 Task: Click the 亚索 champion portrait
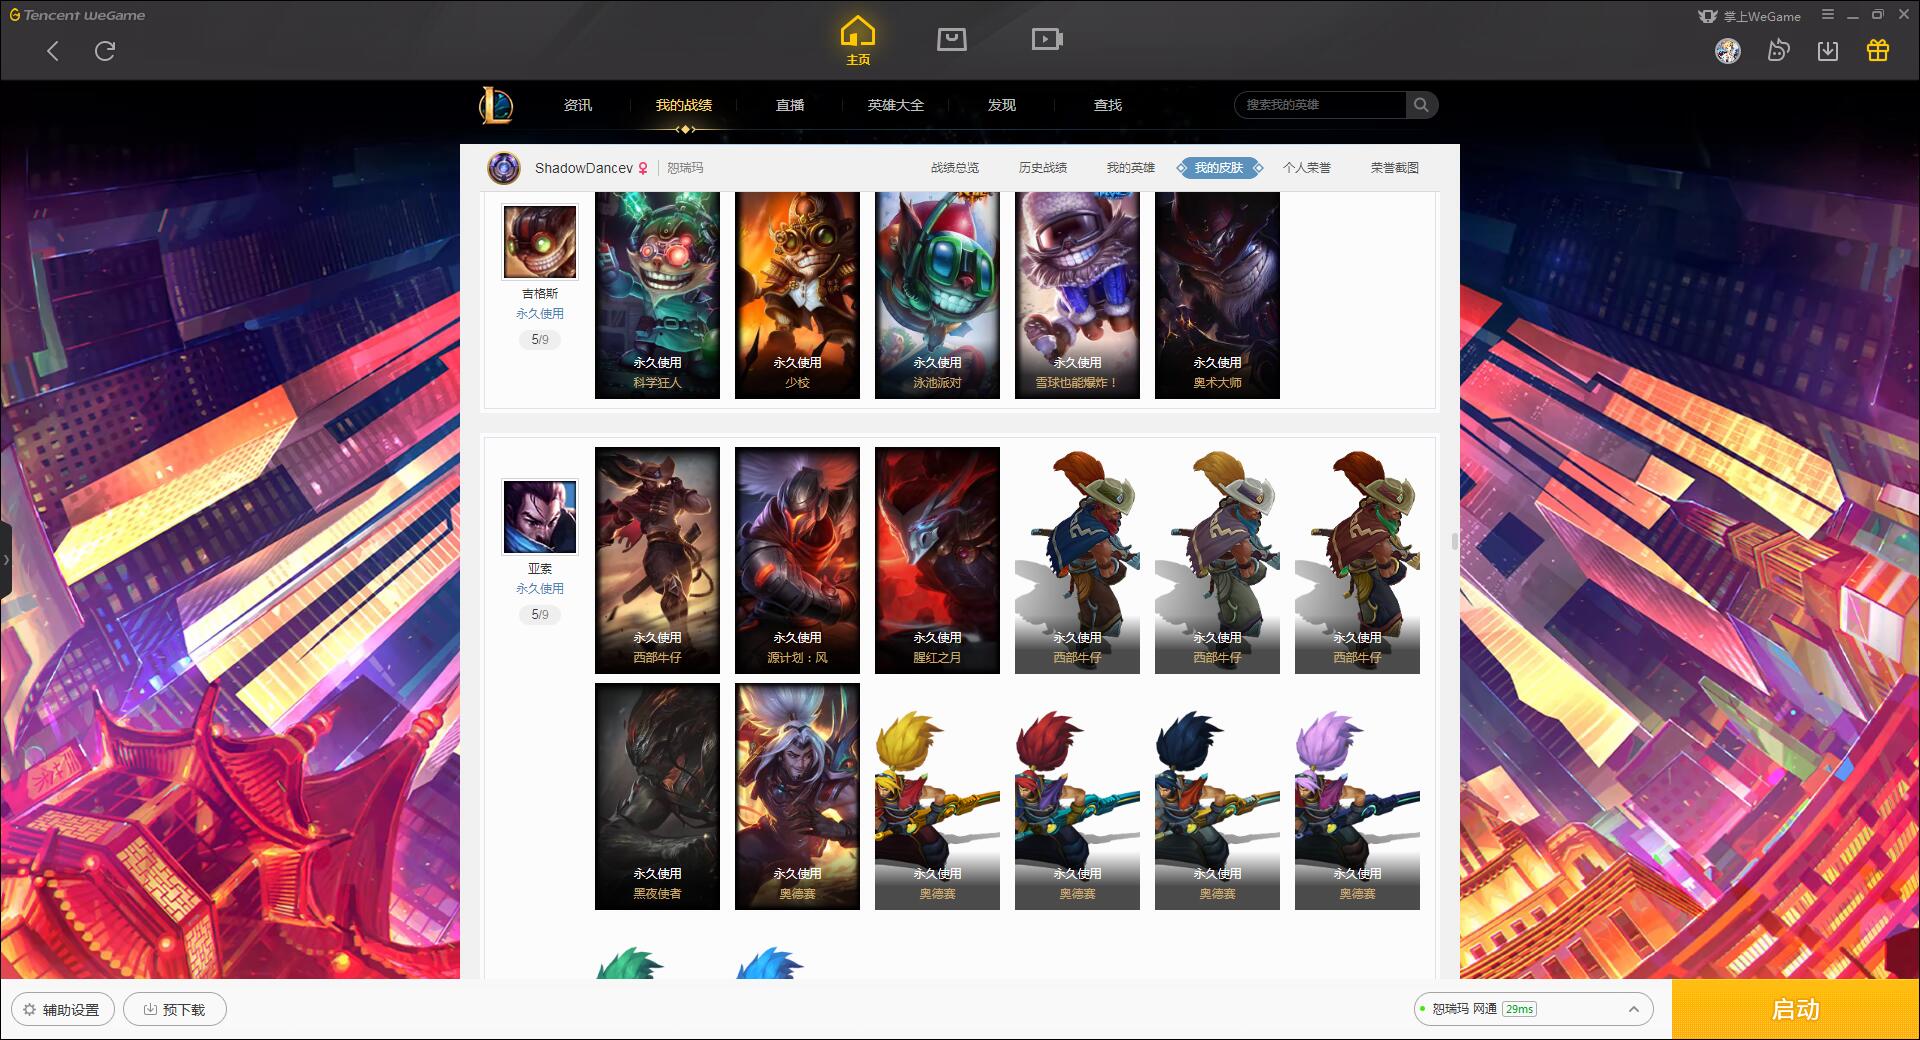540,517
